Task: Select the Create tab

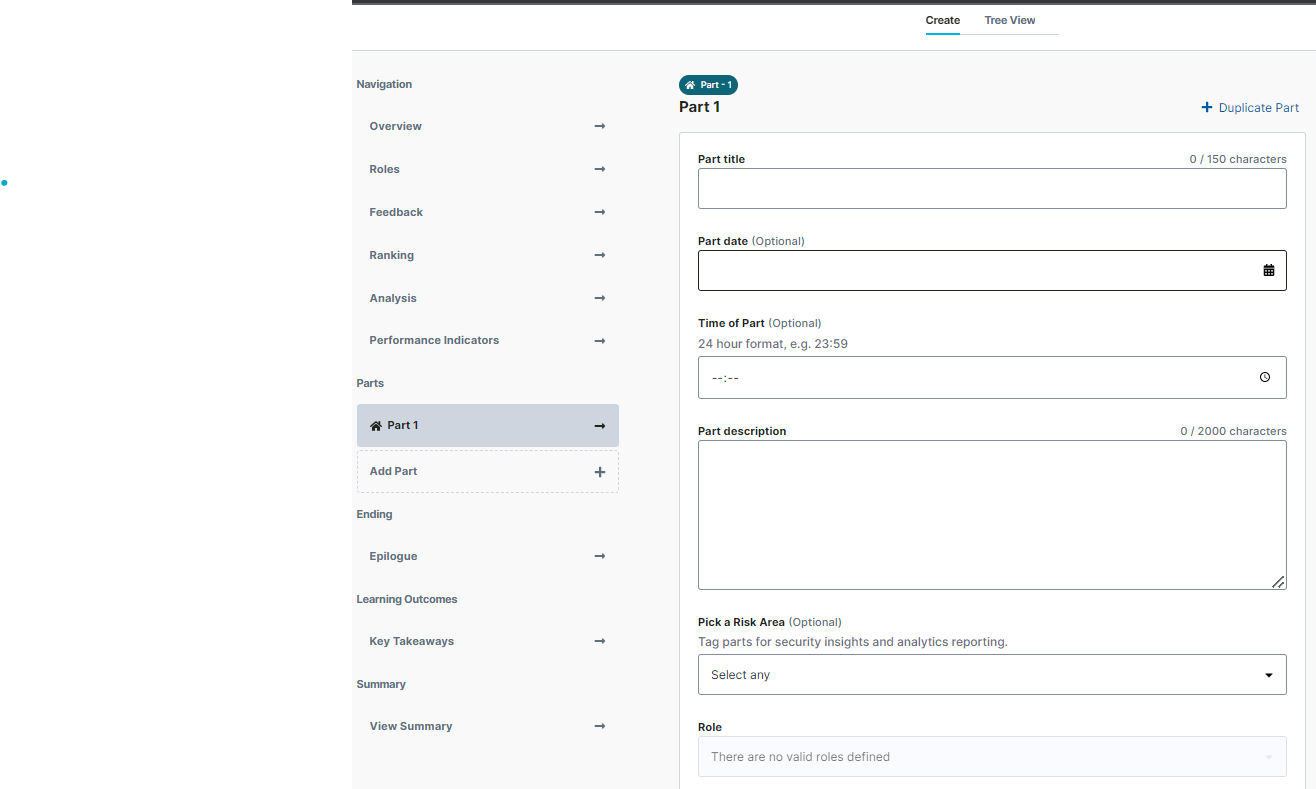Action: [x=942, y=20]
